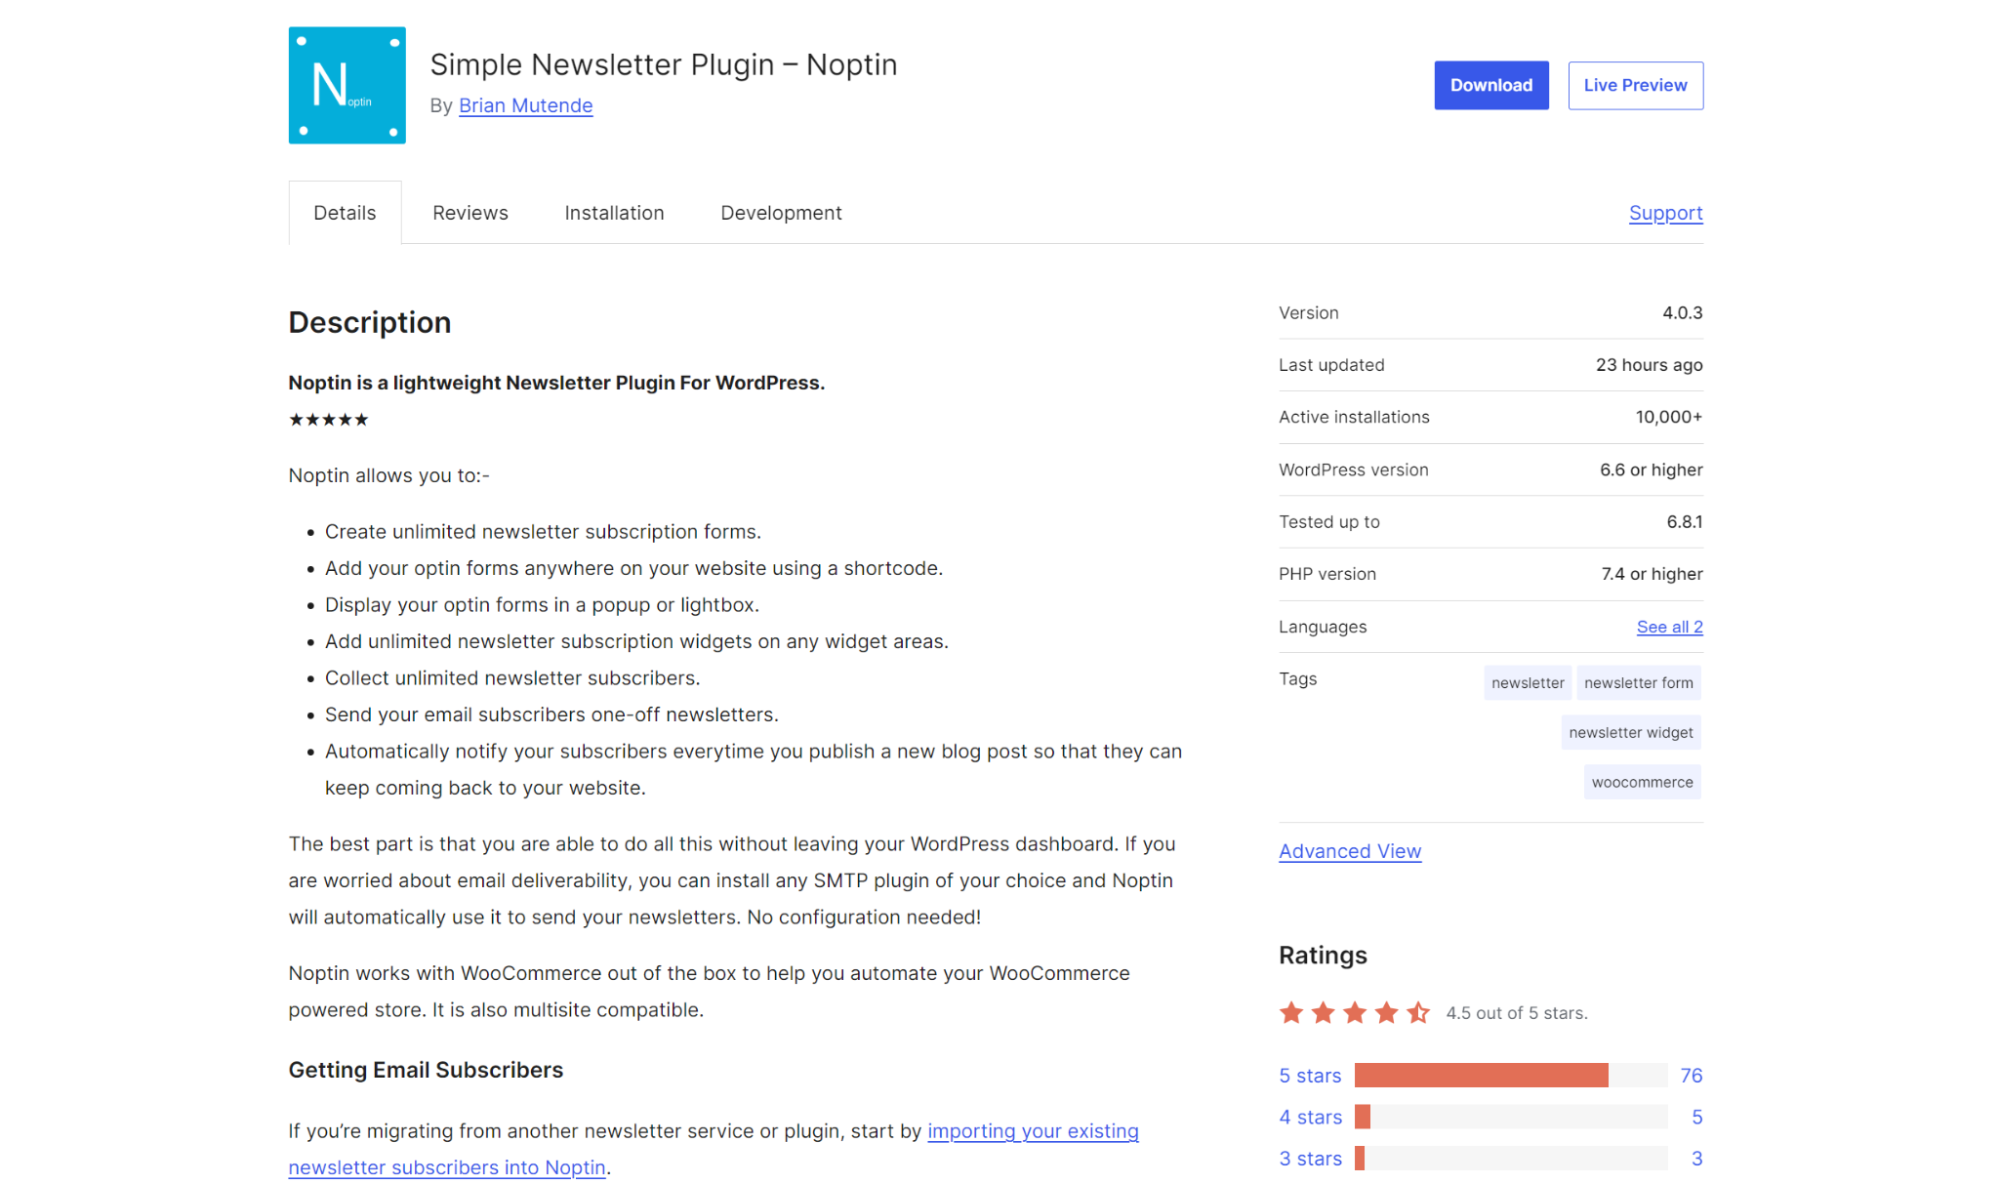The width and height of the screenshot is (1999, 1184).
Task: Select the newsletter tag
Action: click(x=1527, y=682)
